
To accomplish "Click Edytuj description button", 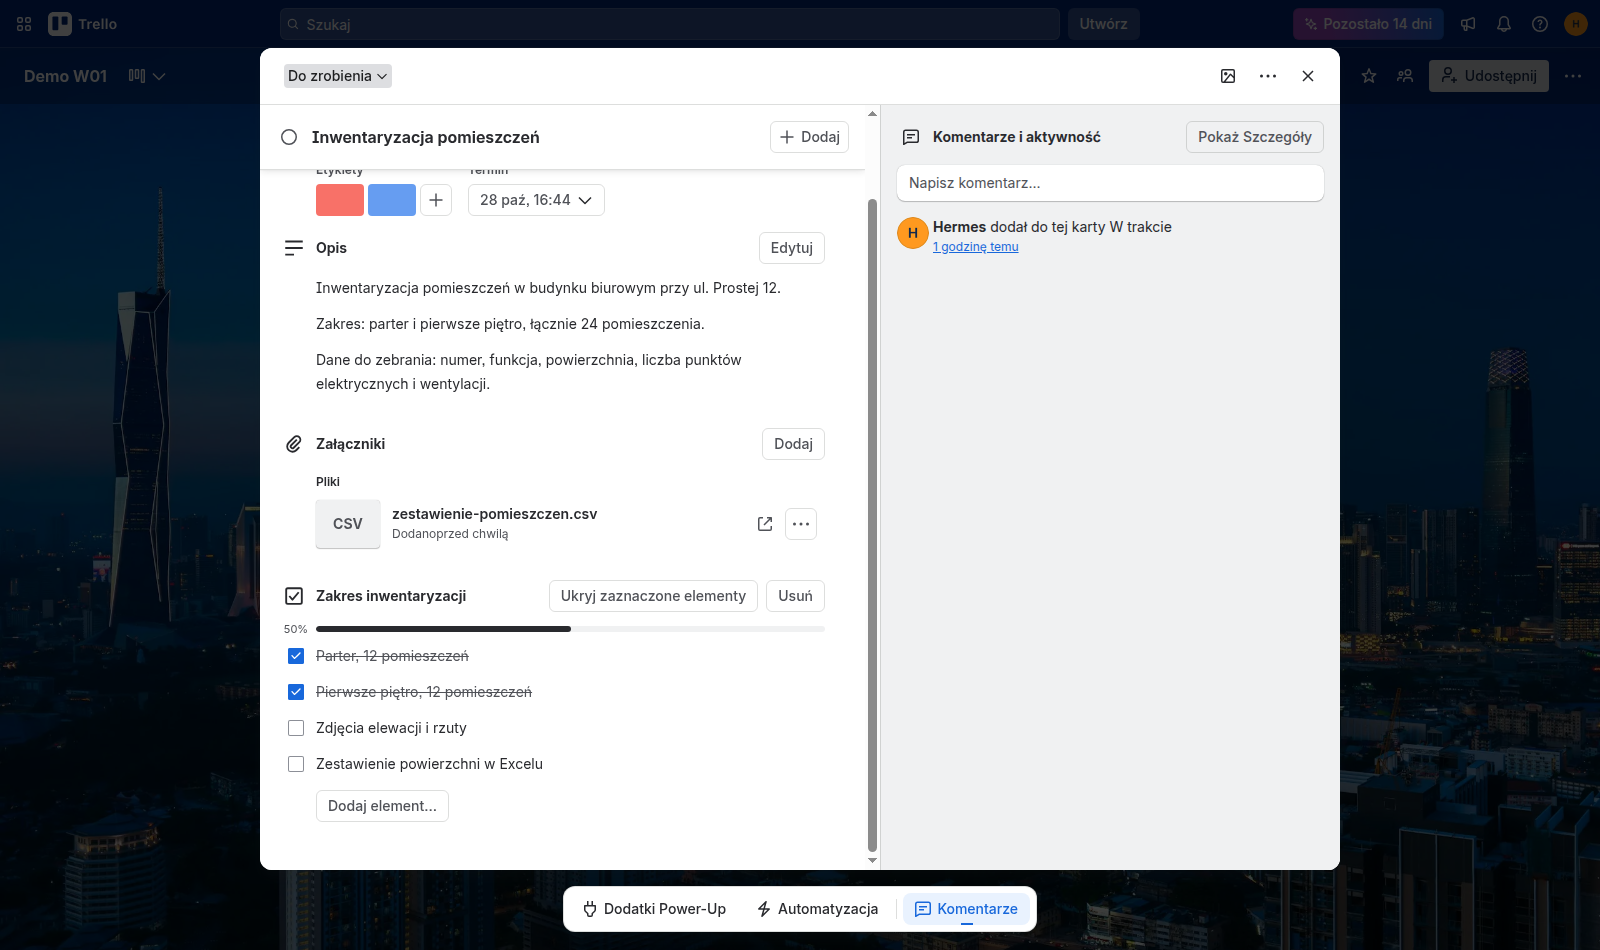I will [792, 248].
